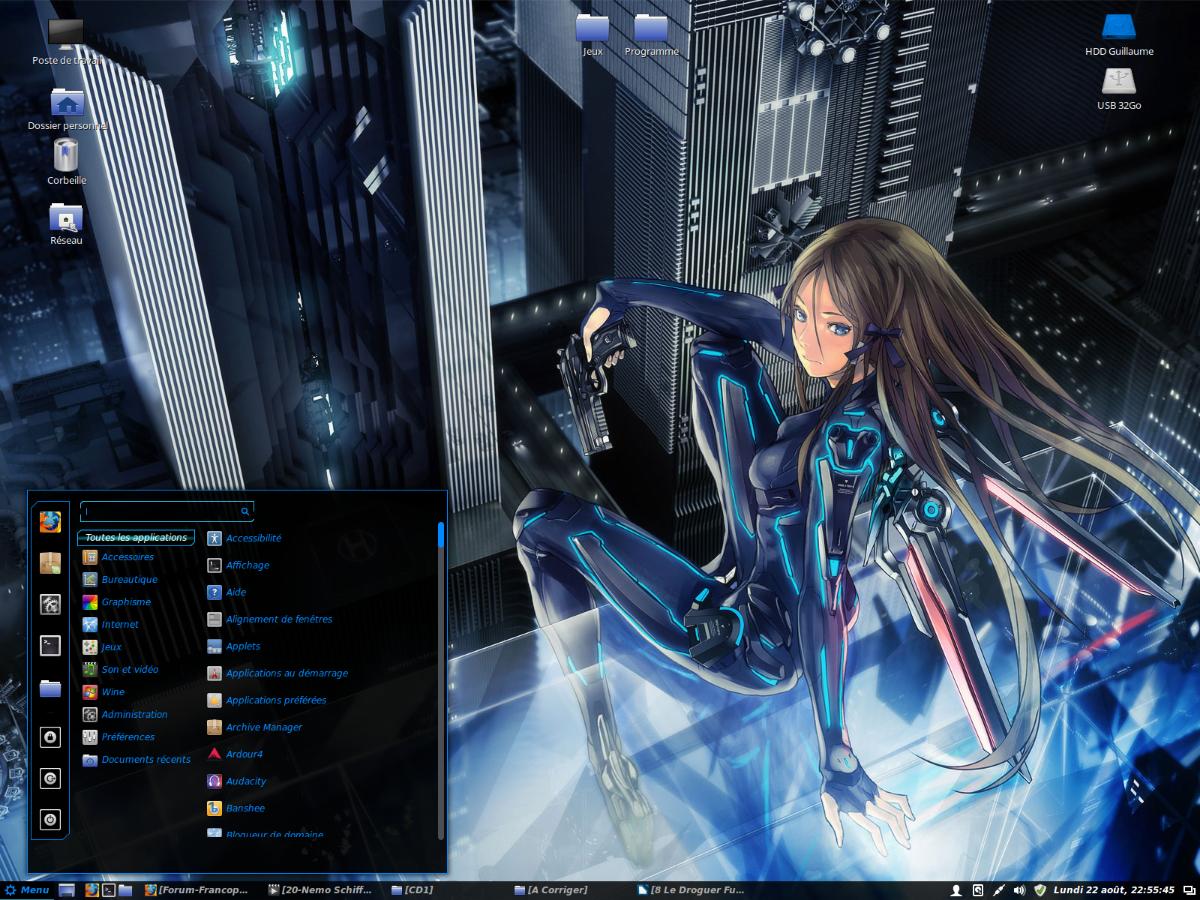1200x900 pixels.
Task: Open file manager from panel launcher
Action: coord(125,890)
